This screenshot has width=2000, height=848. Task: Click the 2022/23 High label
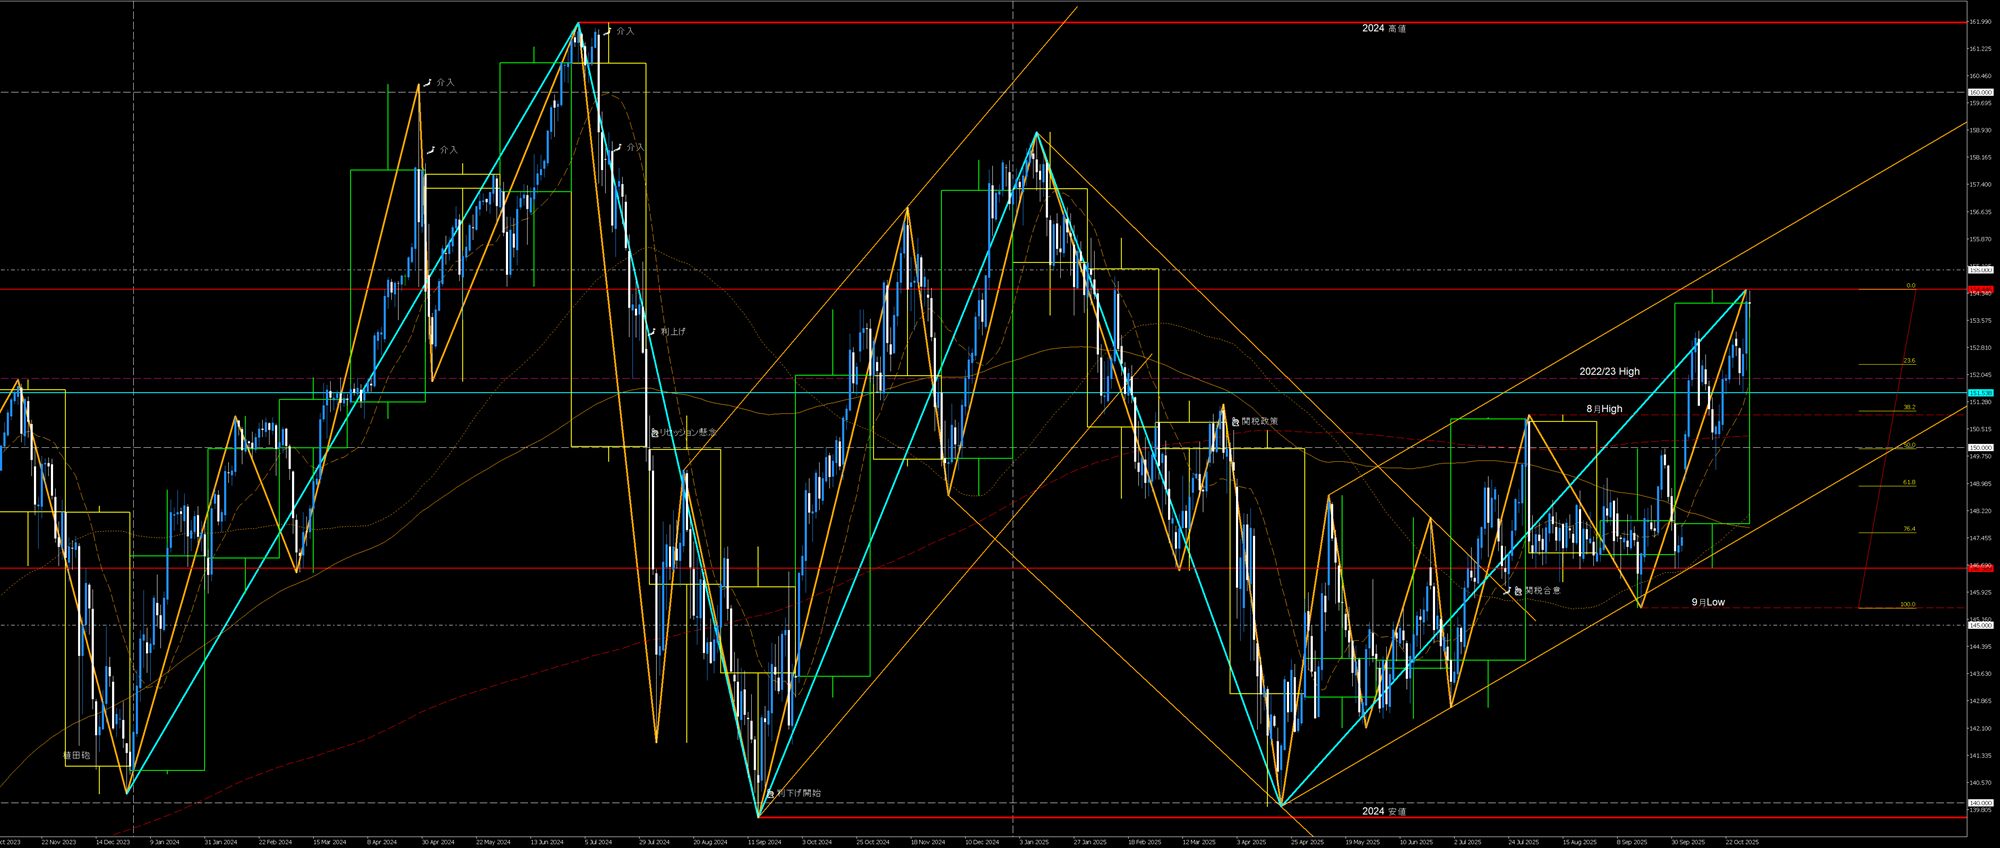(x=1609, y=372)
